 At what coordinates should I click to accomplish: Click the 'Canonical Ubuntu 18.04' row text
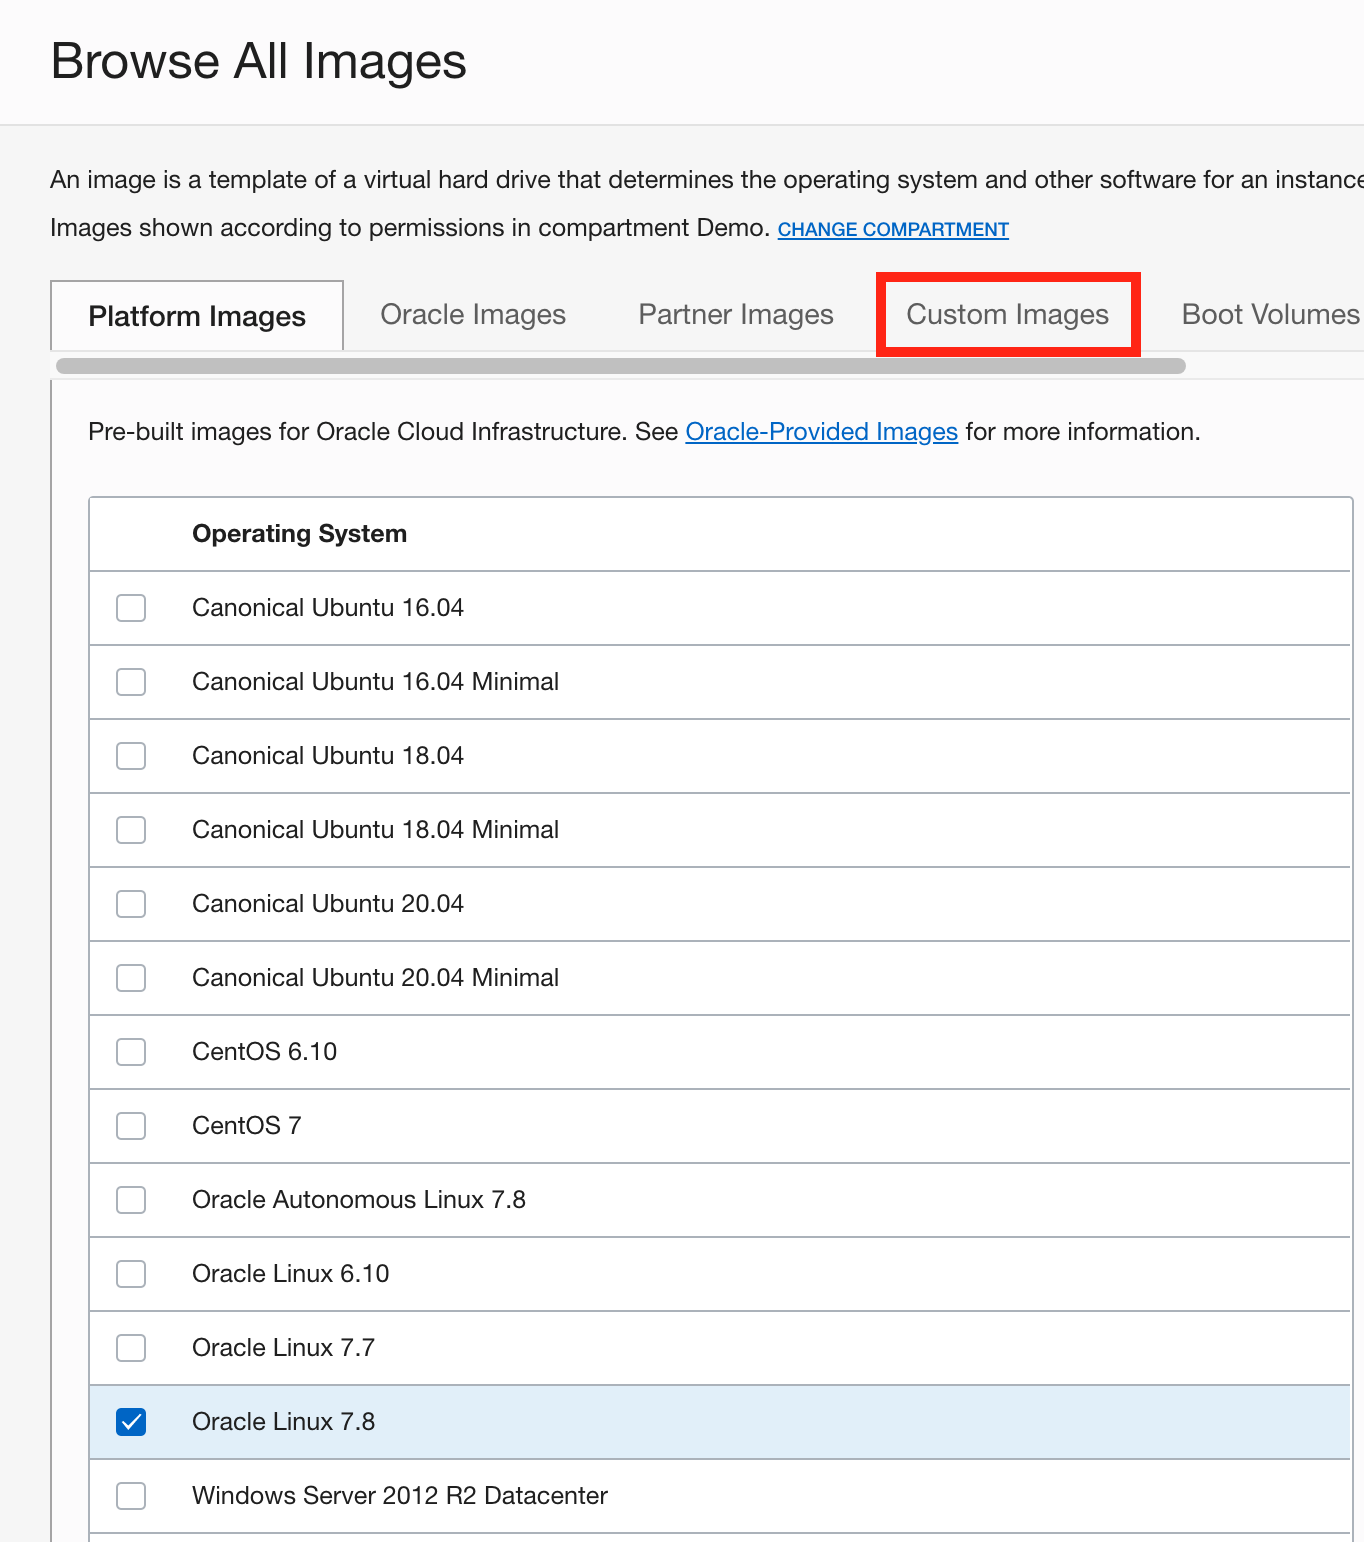pyautogui.click(x=328, y=756)
